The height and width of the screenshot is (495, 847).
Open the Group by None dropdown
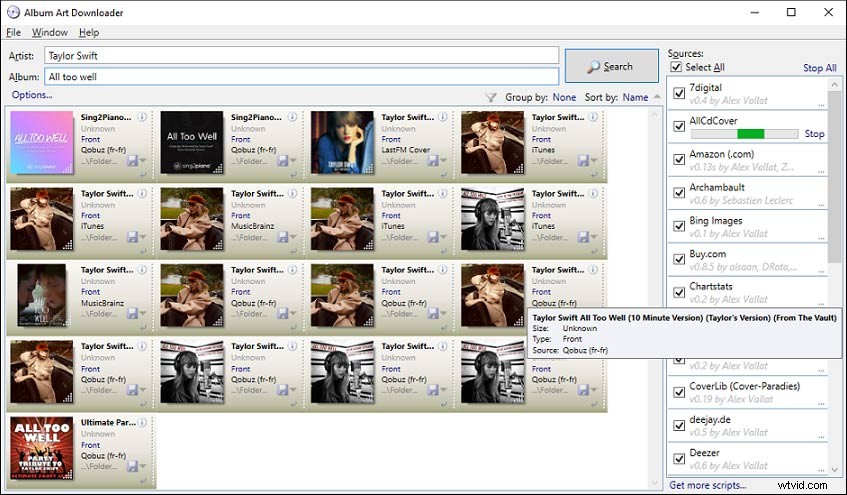coord(564,98)
